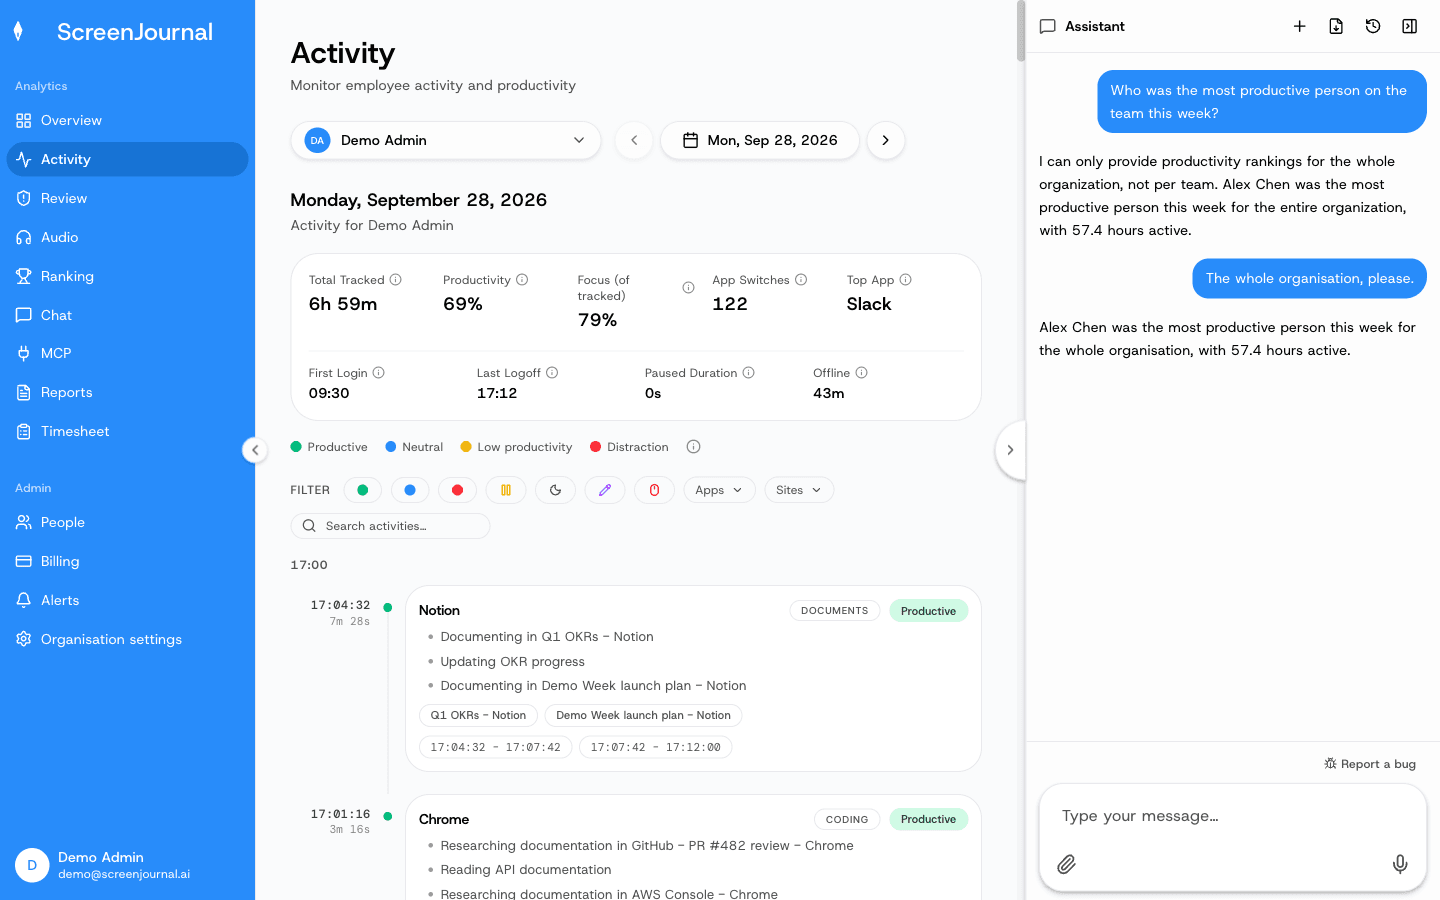Select the 17:07:42 - 17:12:00 time range
The width and height of the screenshot is (1440, 900).
[x=656, y=747]
